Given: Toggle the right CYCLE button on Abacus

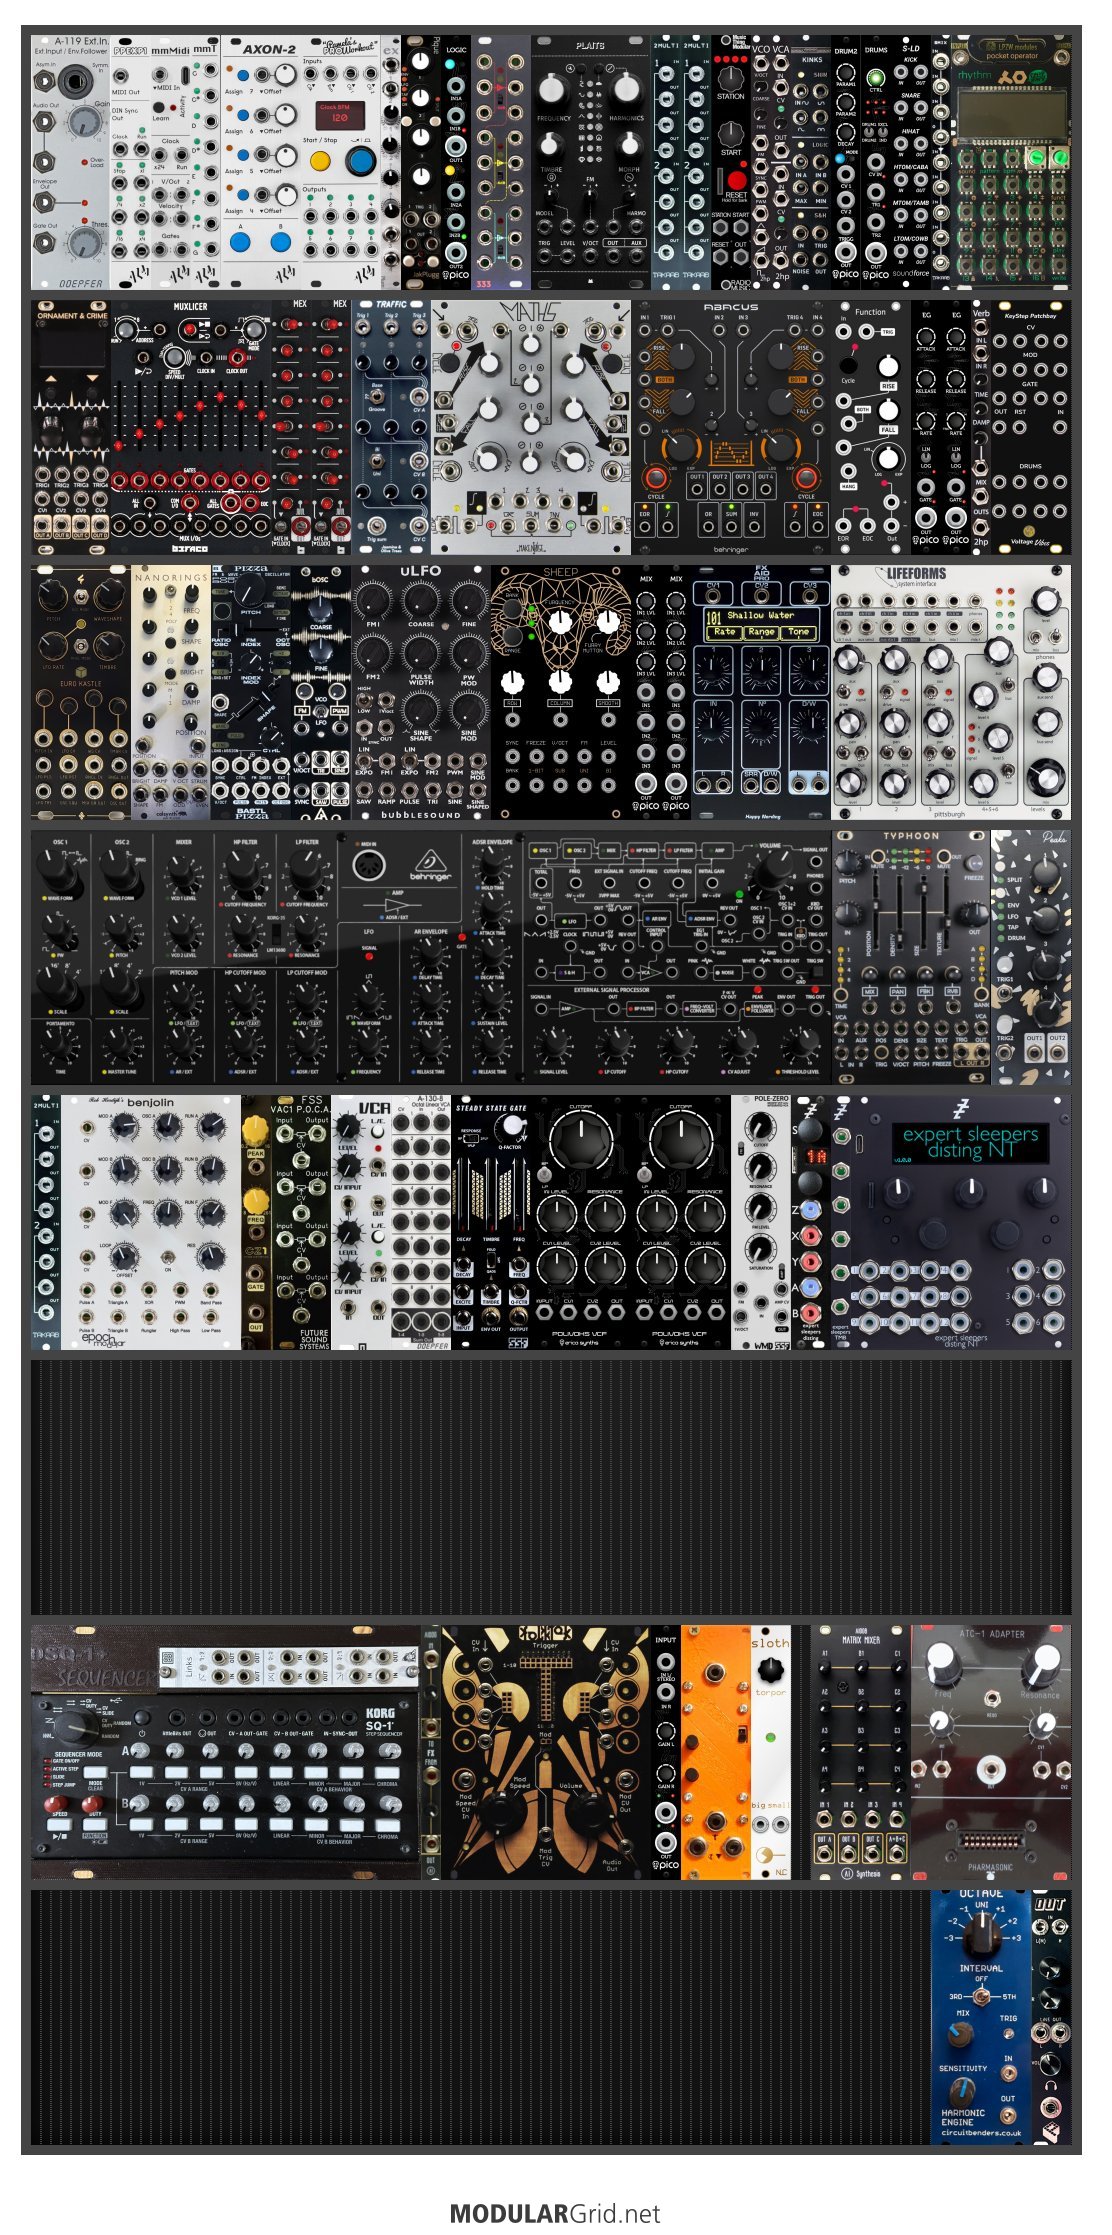Looking at the screenshot, I should tap(806, 477).
